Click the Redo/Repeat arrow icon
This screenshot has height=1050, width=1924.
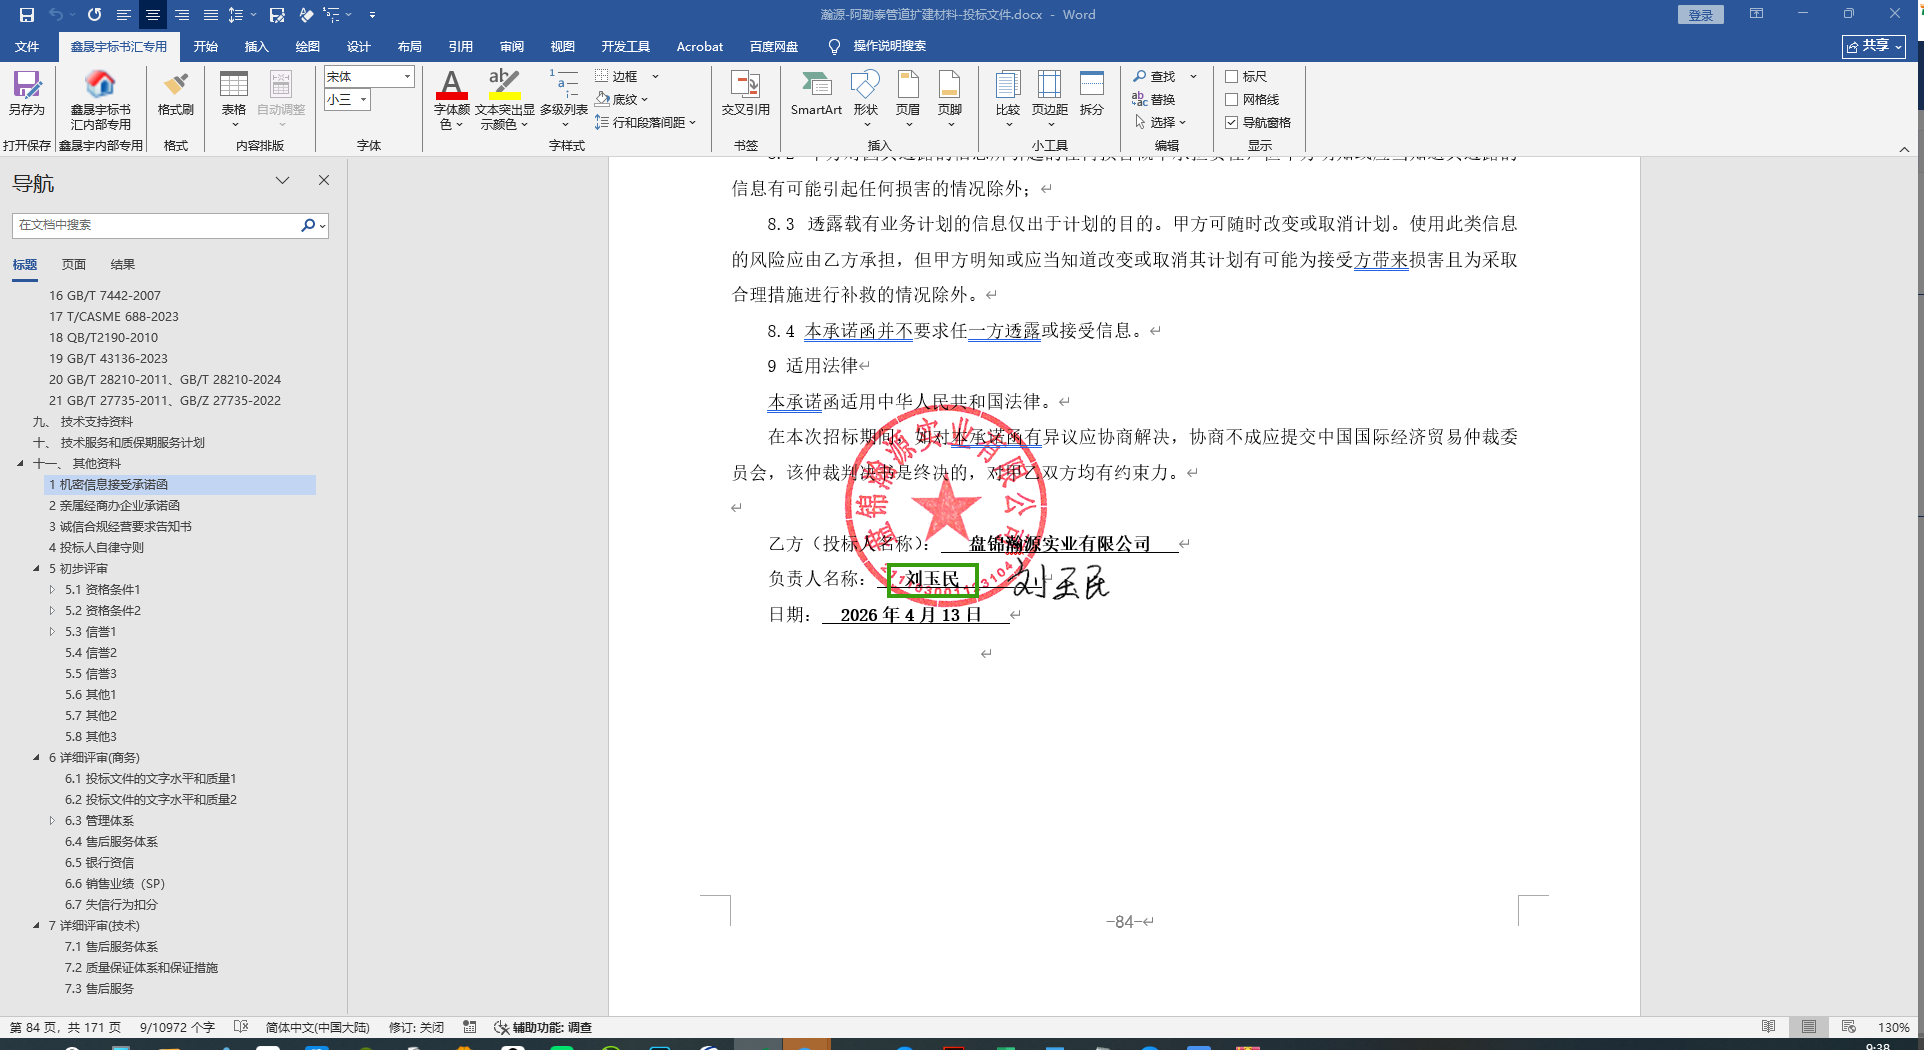tap(94, 15)
